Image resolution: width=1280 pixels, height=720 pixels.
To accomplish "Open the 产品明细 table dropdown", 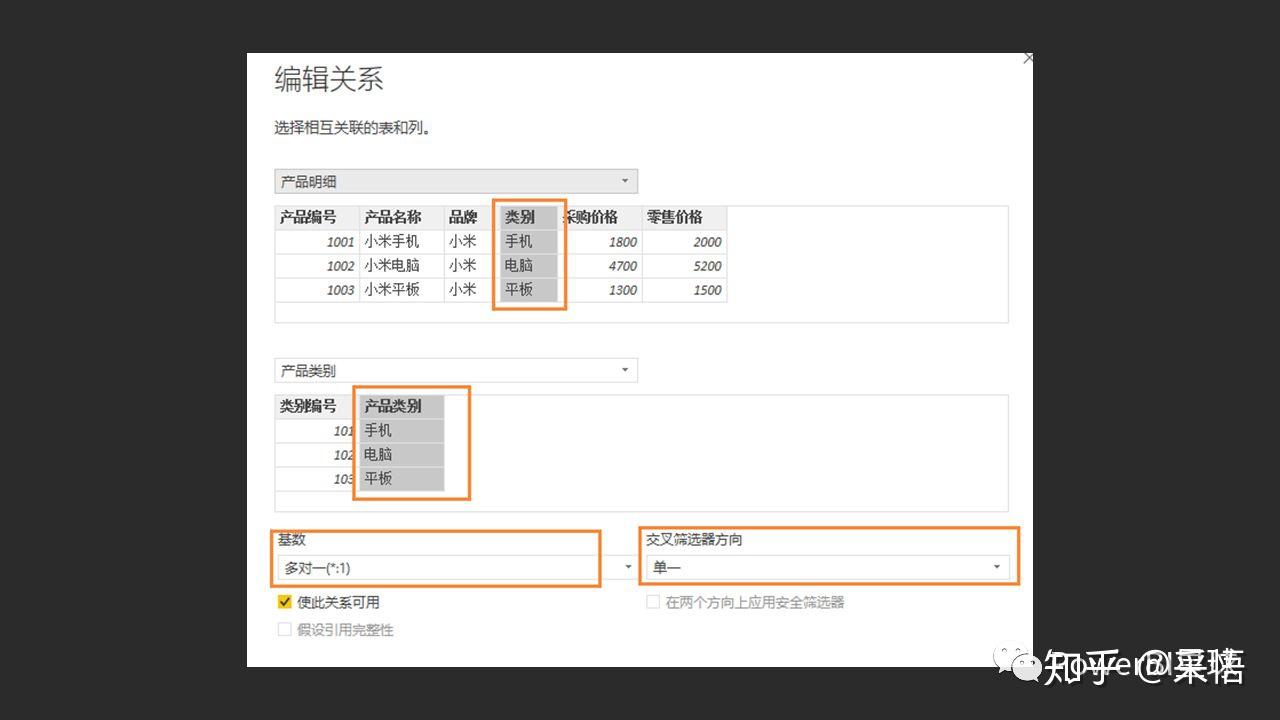I will 456,181.
